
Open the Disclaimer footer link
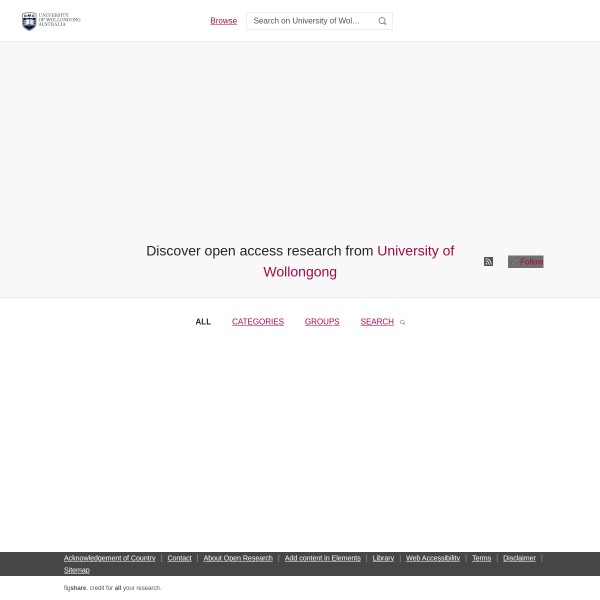pos(519,558)
